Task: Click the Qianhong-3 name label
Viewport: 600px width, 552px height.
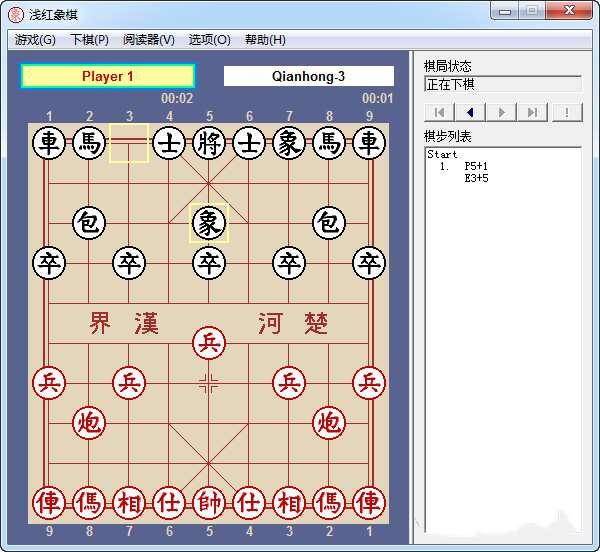Action: [308, 76]
